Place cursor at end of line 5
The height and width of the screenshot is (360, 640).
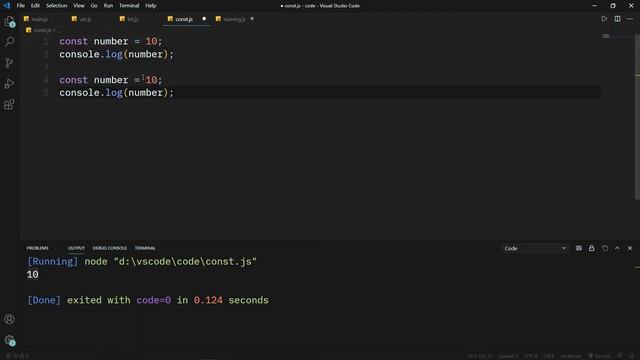pyautogui.click(x=174, y=93)
